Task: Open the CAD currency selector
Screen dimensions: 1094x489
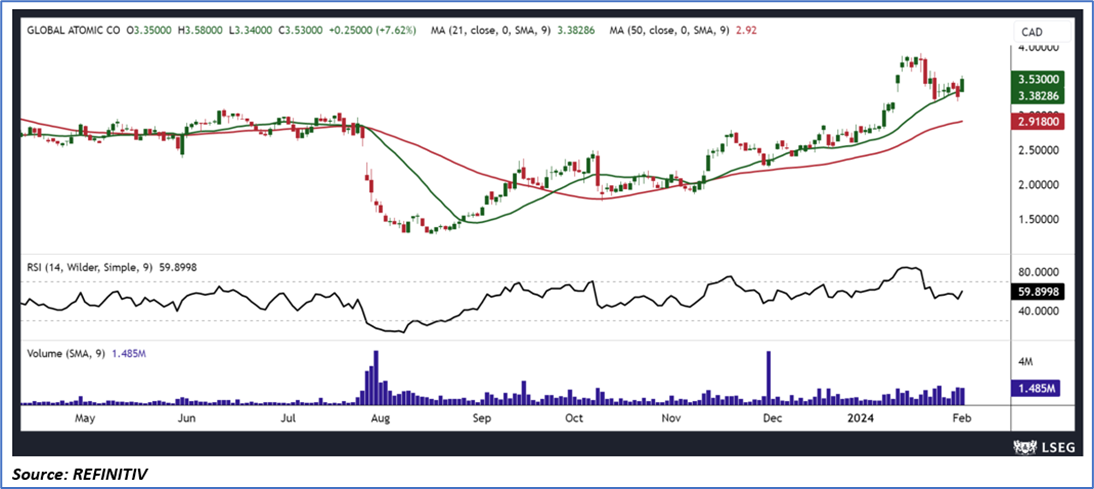Action: (1042, 31)
